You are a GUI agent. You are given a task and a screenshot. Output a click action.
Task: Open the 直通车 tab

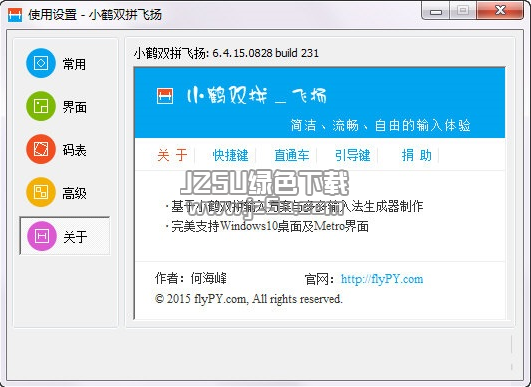pyautogui.click(x=292, y=155)
